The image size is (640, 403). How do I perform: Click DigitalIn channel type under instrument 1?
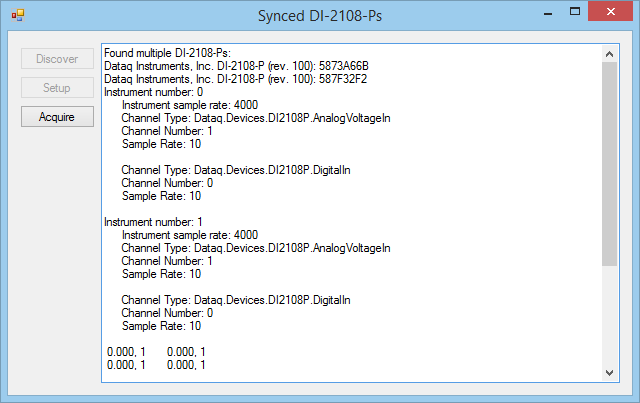(x=236, y=300)
